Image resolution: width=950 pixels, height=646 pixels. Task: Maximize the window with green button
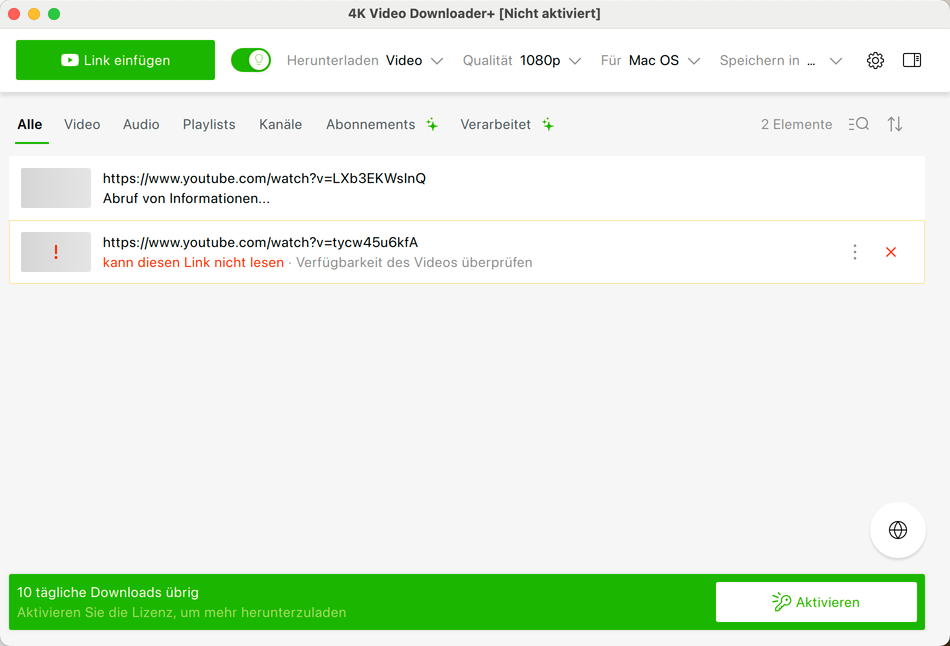(x=54, y=14)
